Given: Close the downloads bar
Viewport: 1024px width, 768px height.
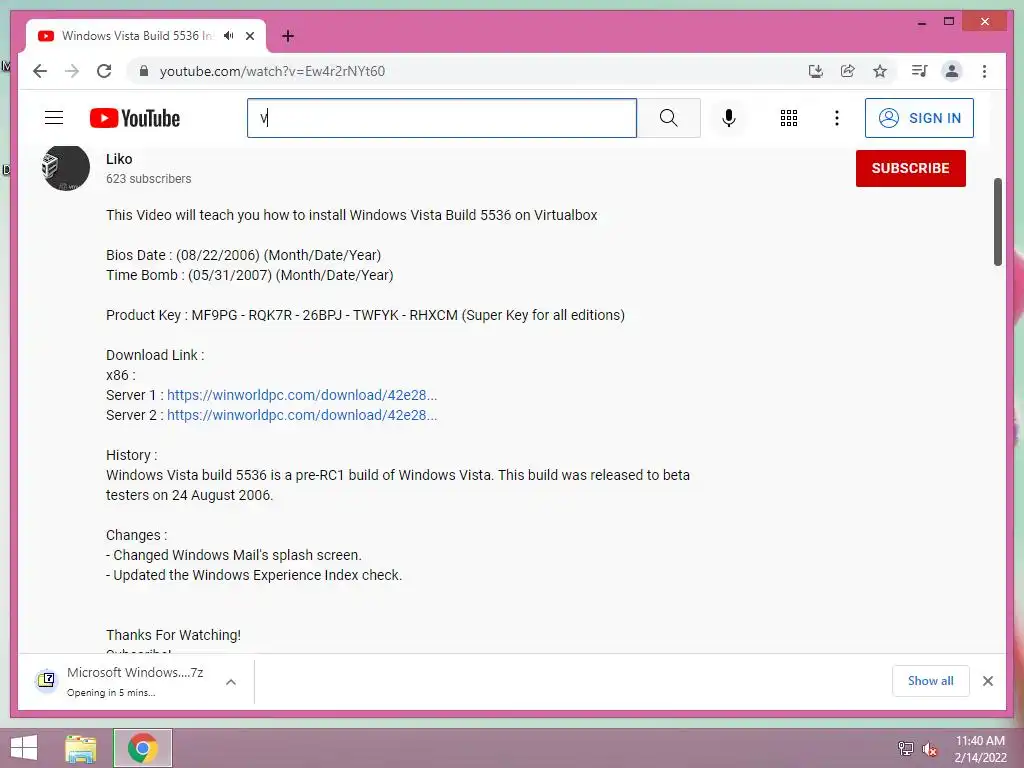Looking at the screenshot, I should pyautogui.click(x=988, y=681).
